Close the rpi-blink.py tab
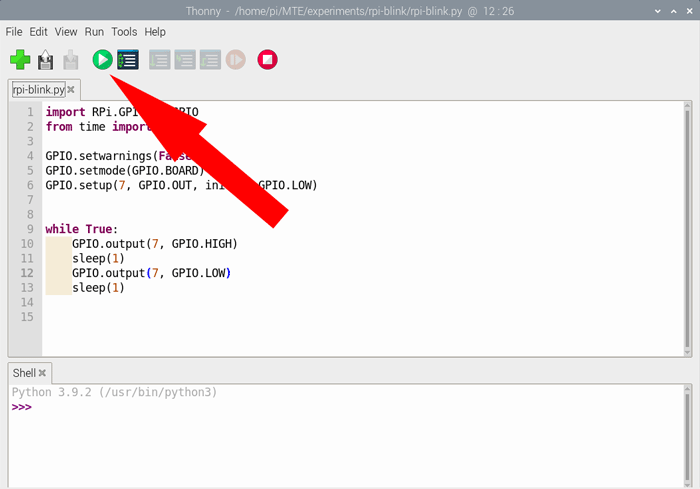The width and height of the screenshot is (700, 489). click(x=71, y=90)
